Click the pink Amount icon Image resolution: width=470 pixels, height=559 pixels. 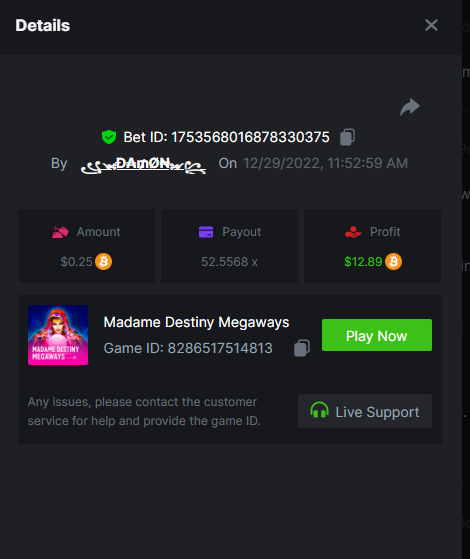(x=60, y=232)
